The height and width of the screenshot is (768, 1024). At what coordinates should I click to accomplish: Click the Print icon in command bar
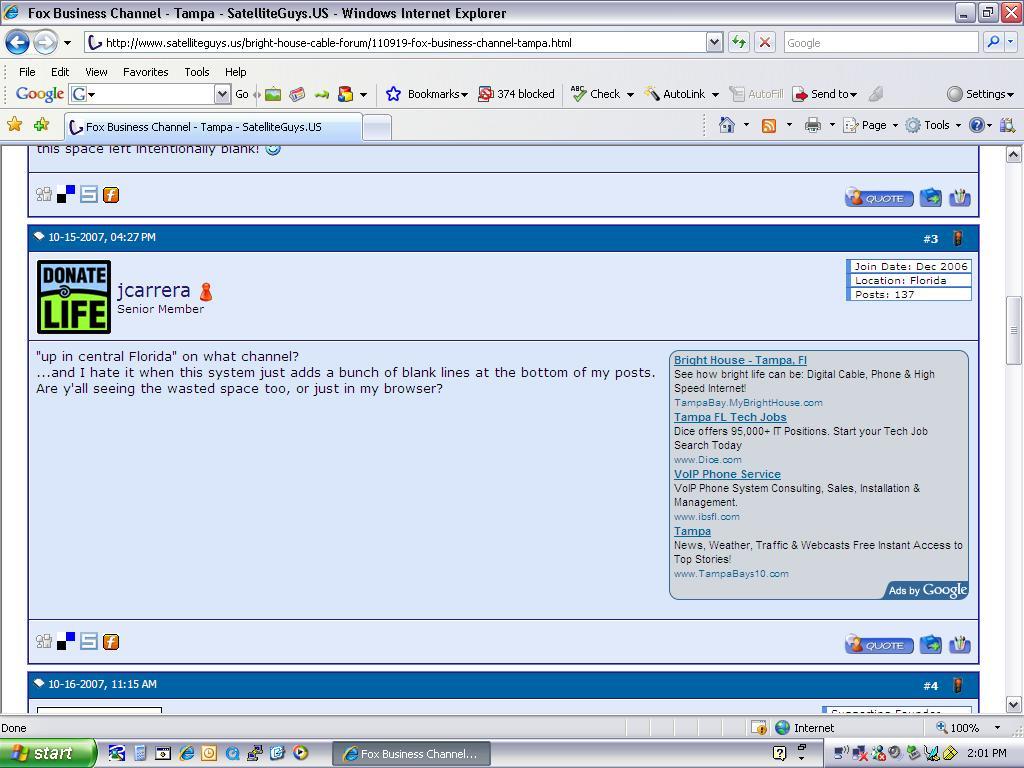(812, 125)
